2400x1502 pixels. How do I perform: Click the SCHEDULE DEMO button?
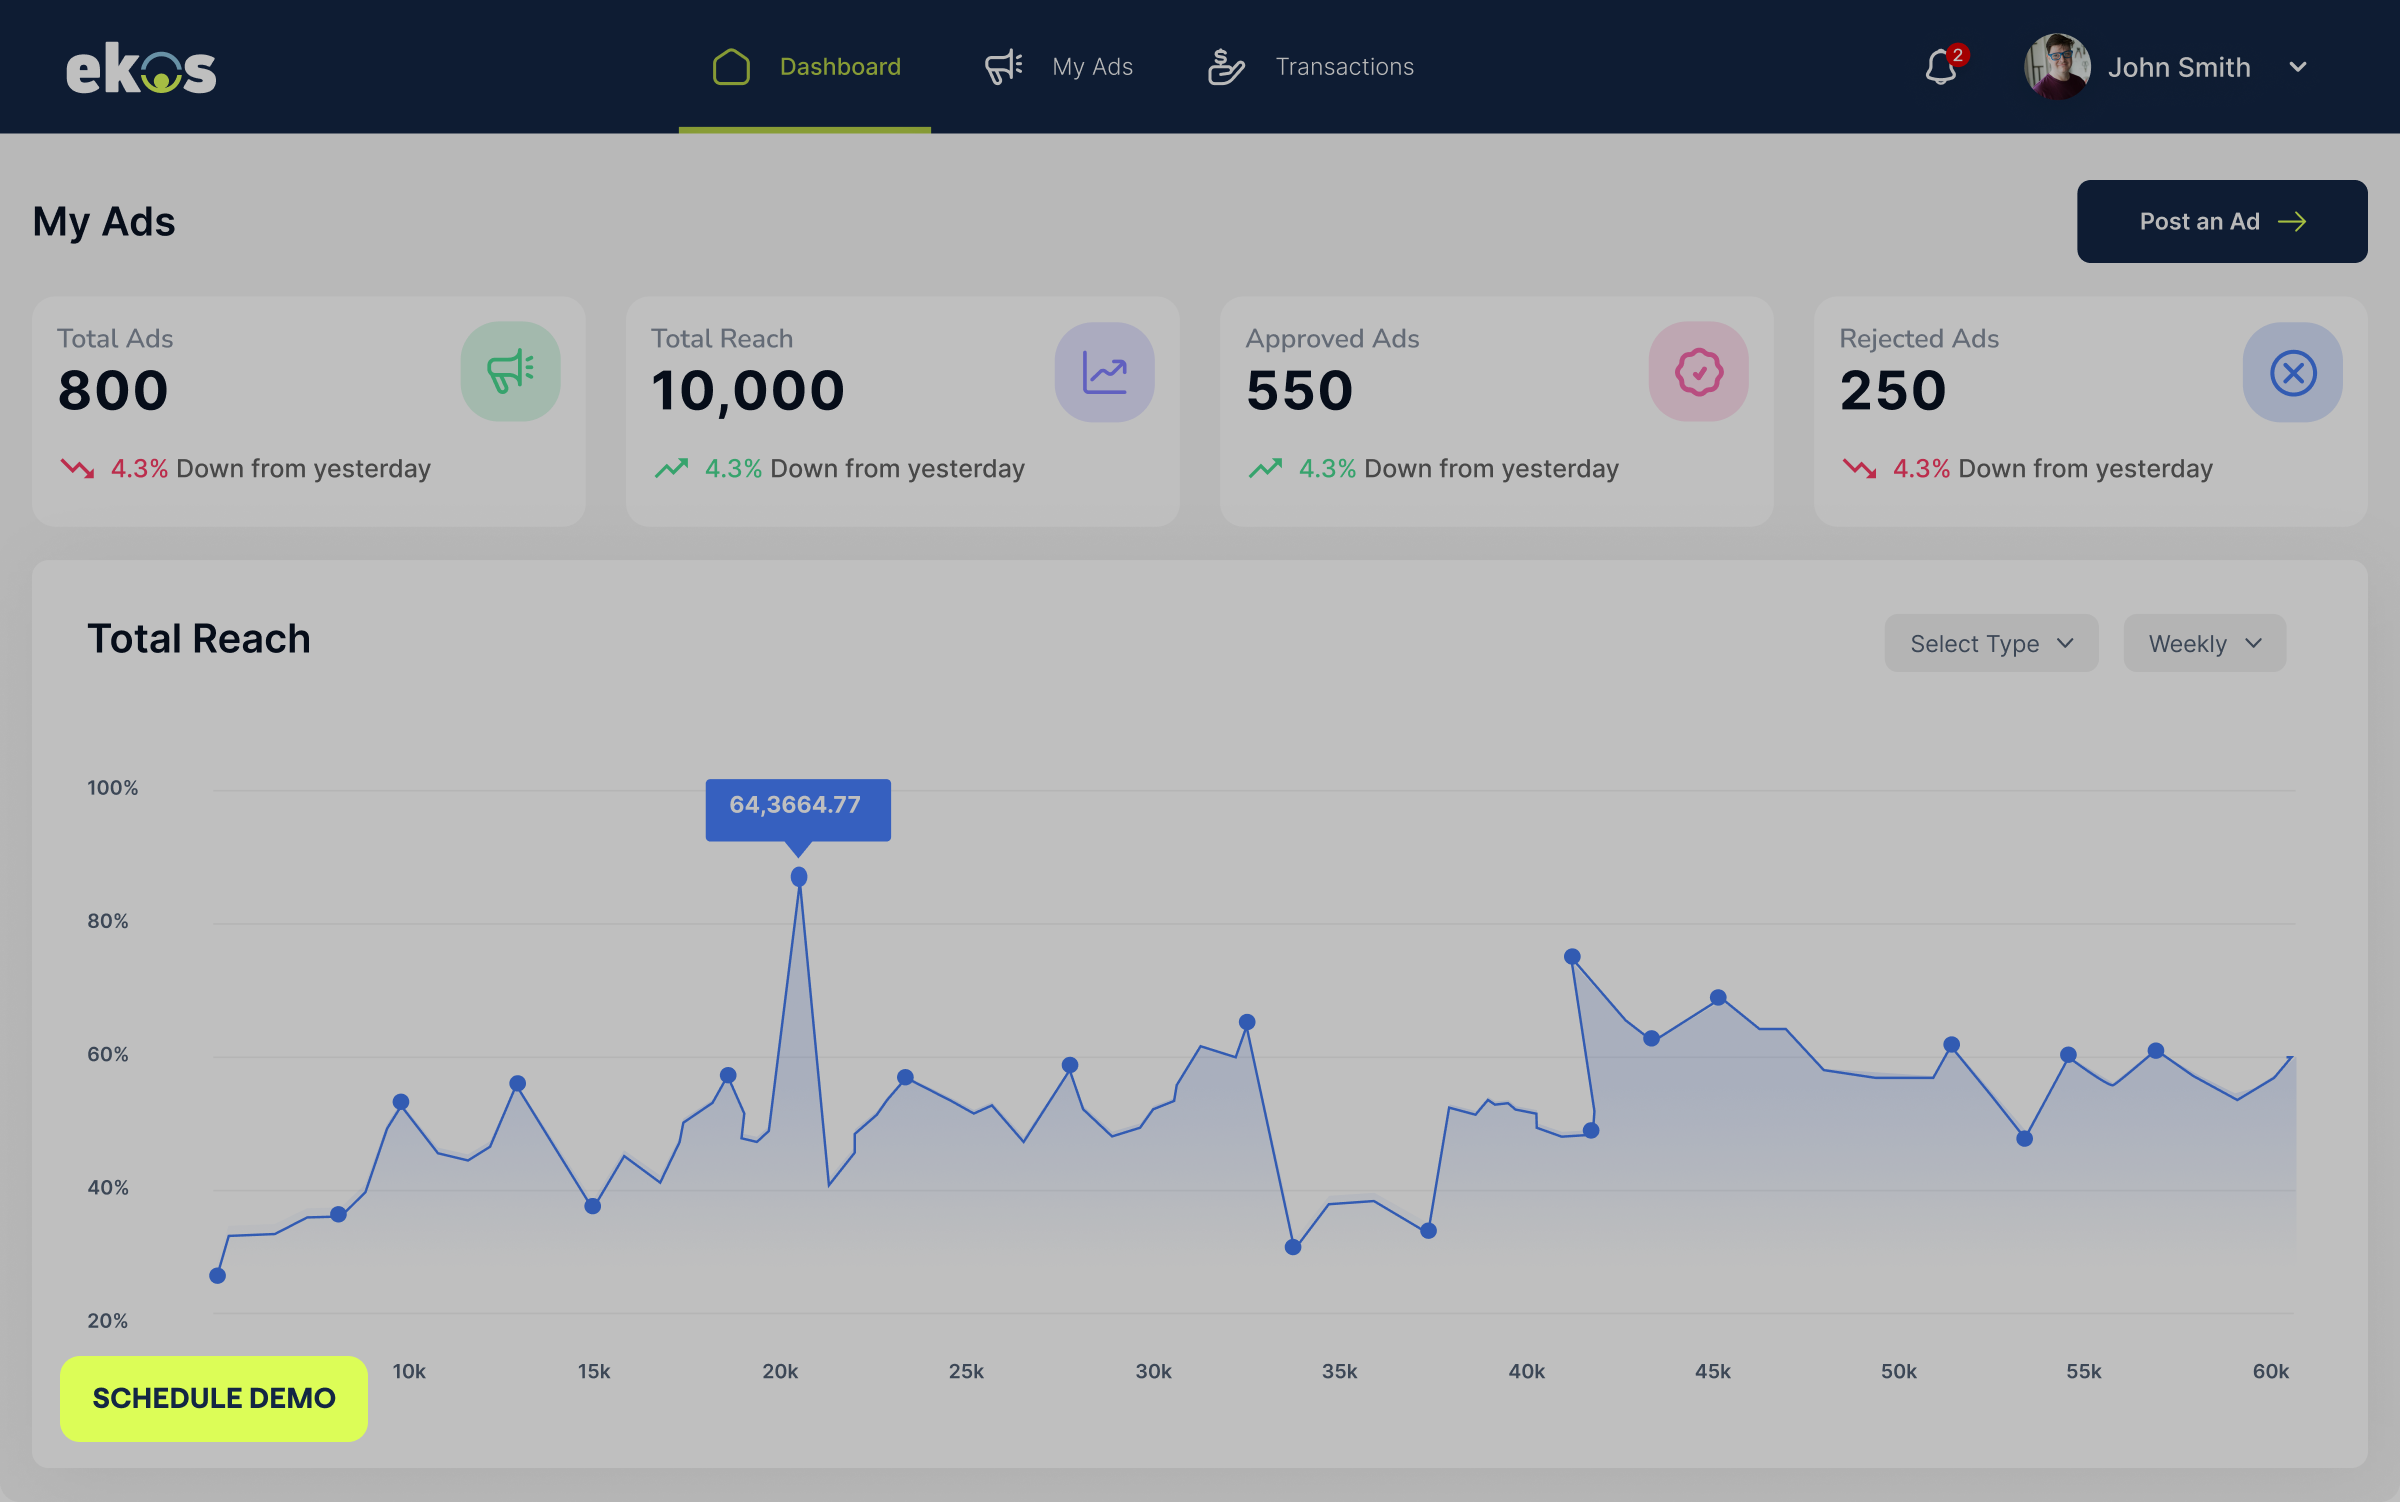pos(214,1398)
